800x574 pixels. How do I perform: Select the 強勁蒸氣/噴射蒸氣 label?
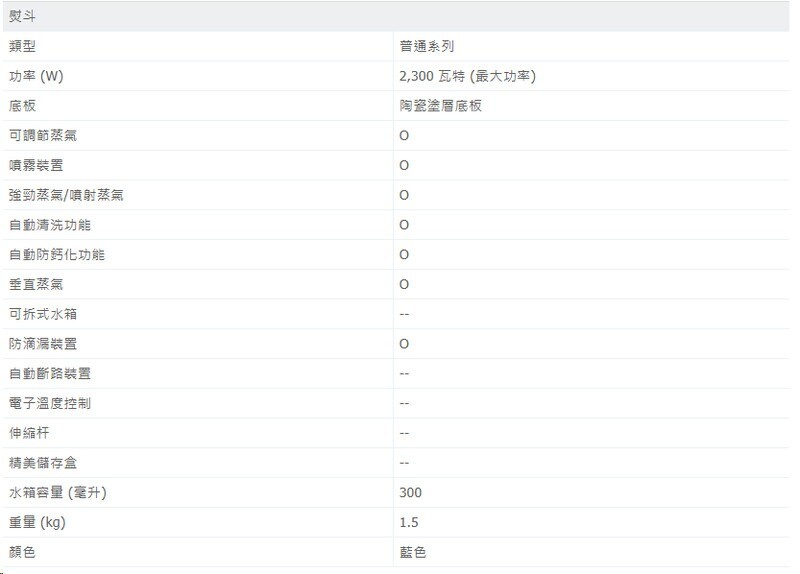(x=66, y=195)
